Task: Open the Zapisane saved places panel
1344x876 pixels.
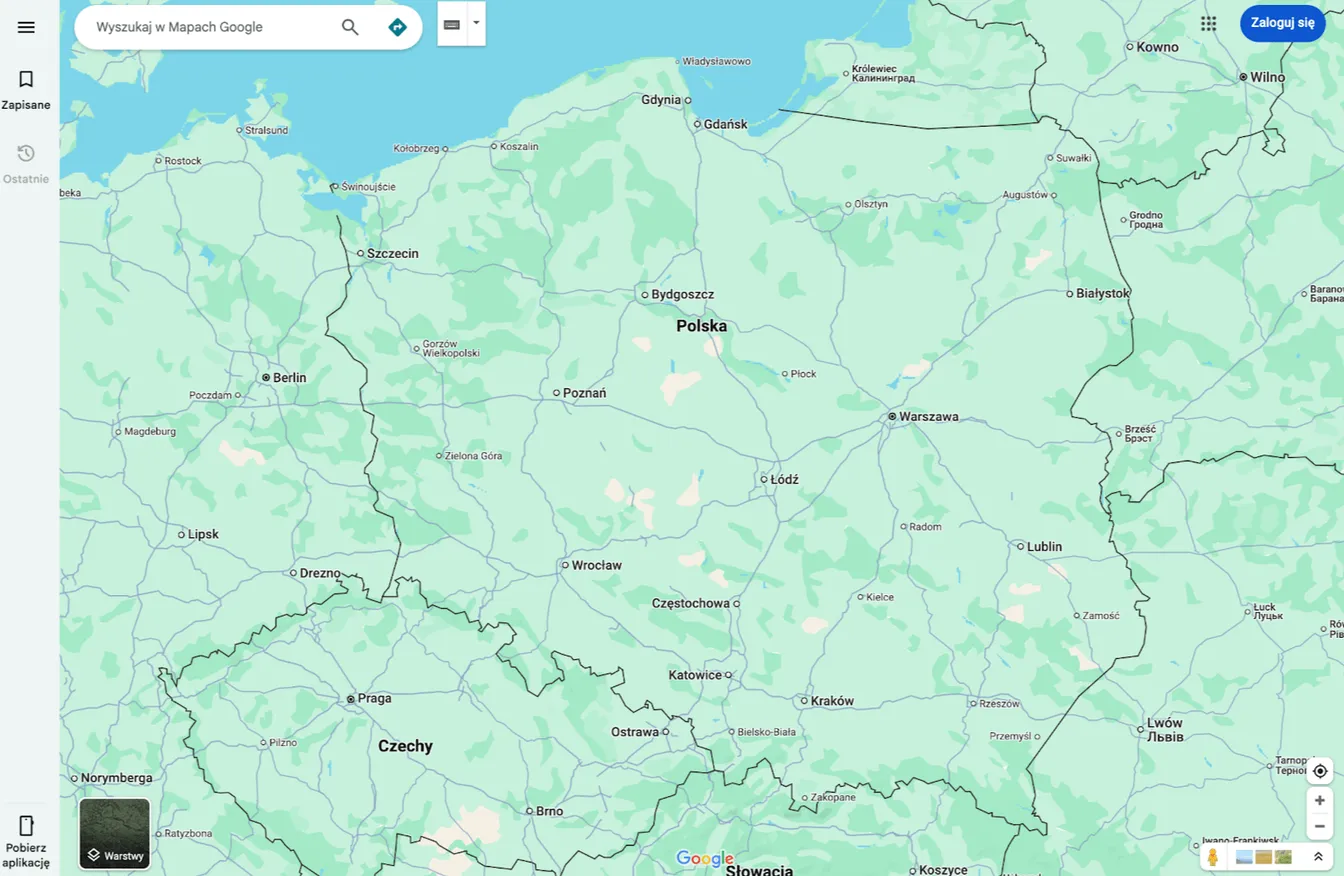Action: click(26, 89)
